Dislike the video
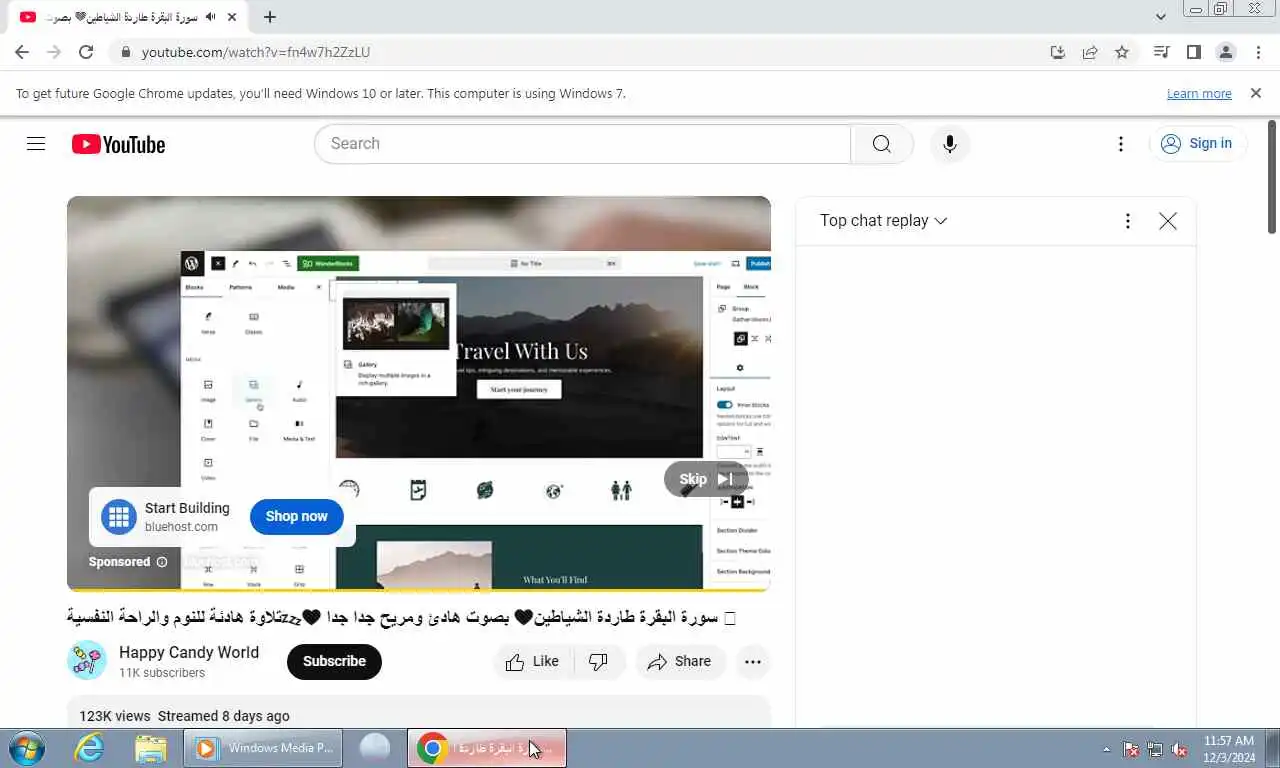 (599, 662)
